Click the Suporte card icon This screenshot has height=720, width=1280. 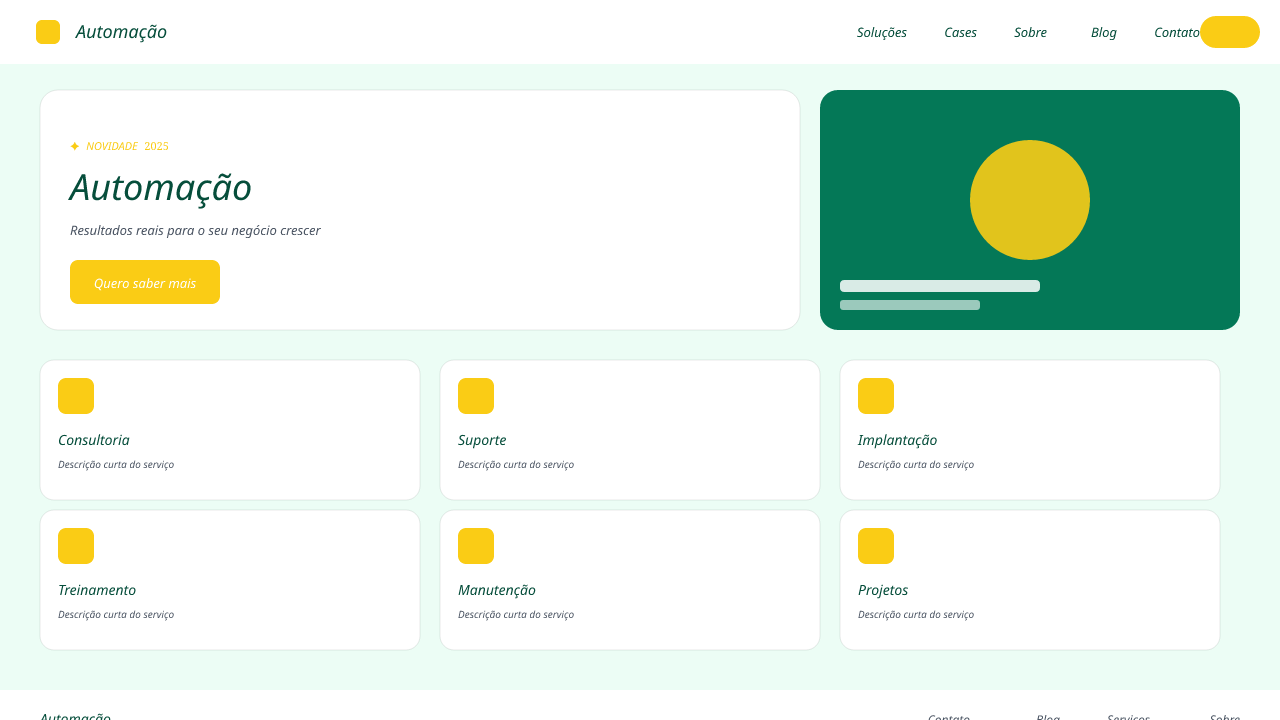476,396
